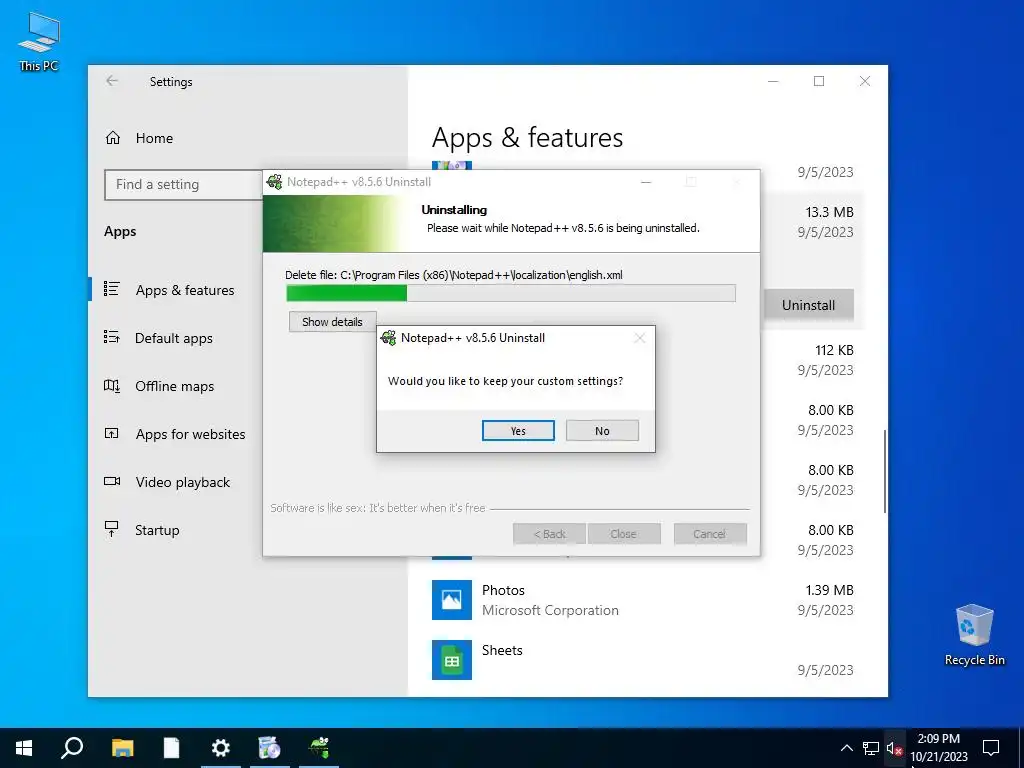1024x768 pixels.
Task: Select Offline maps in the sidebar
Action: [174, 386]
